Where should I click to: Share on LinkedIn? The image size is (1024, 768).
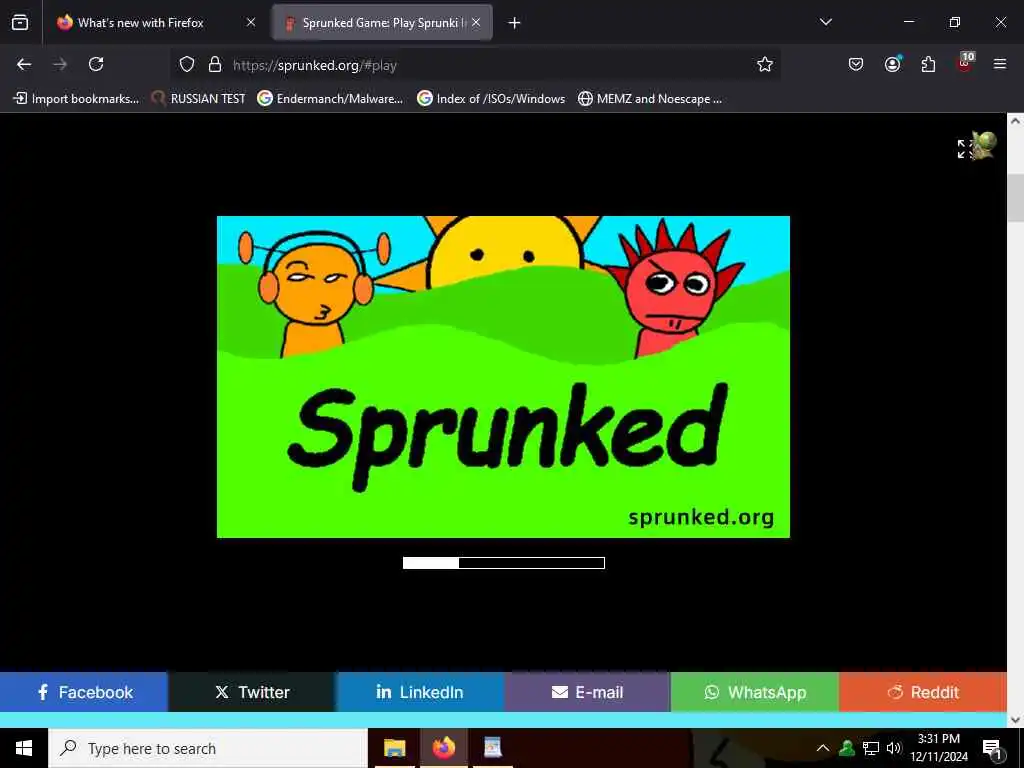[x=420, y=692]
